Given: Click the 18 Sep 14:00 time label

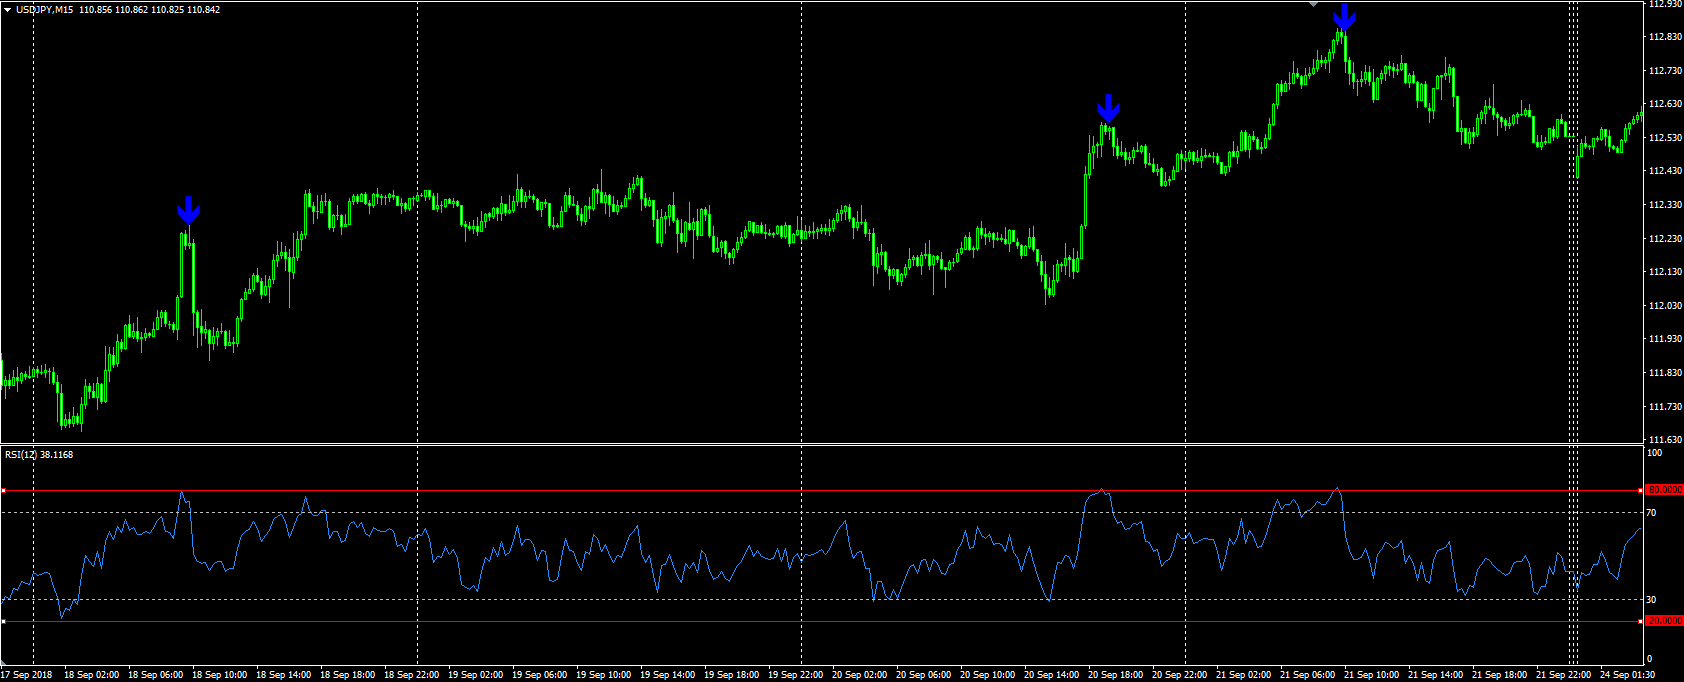Looking at the screenshot, I should click(284, 675).
